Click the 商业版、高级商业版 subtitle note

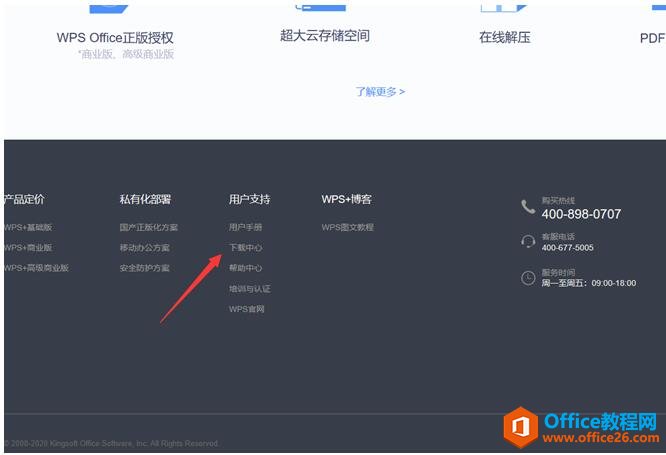tap(126, 54)
